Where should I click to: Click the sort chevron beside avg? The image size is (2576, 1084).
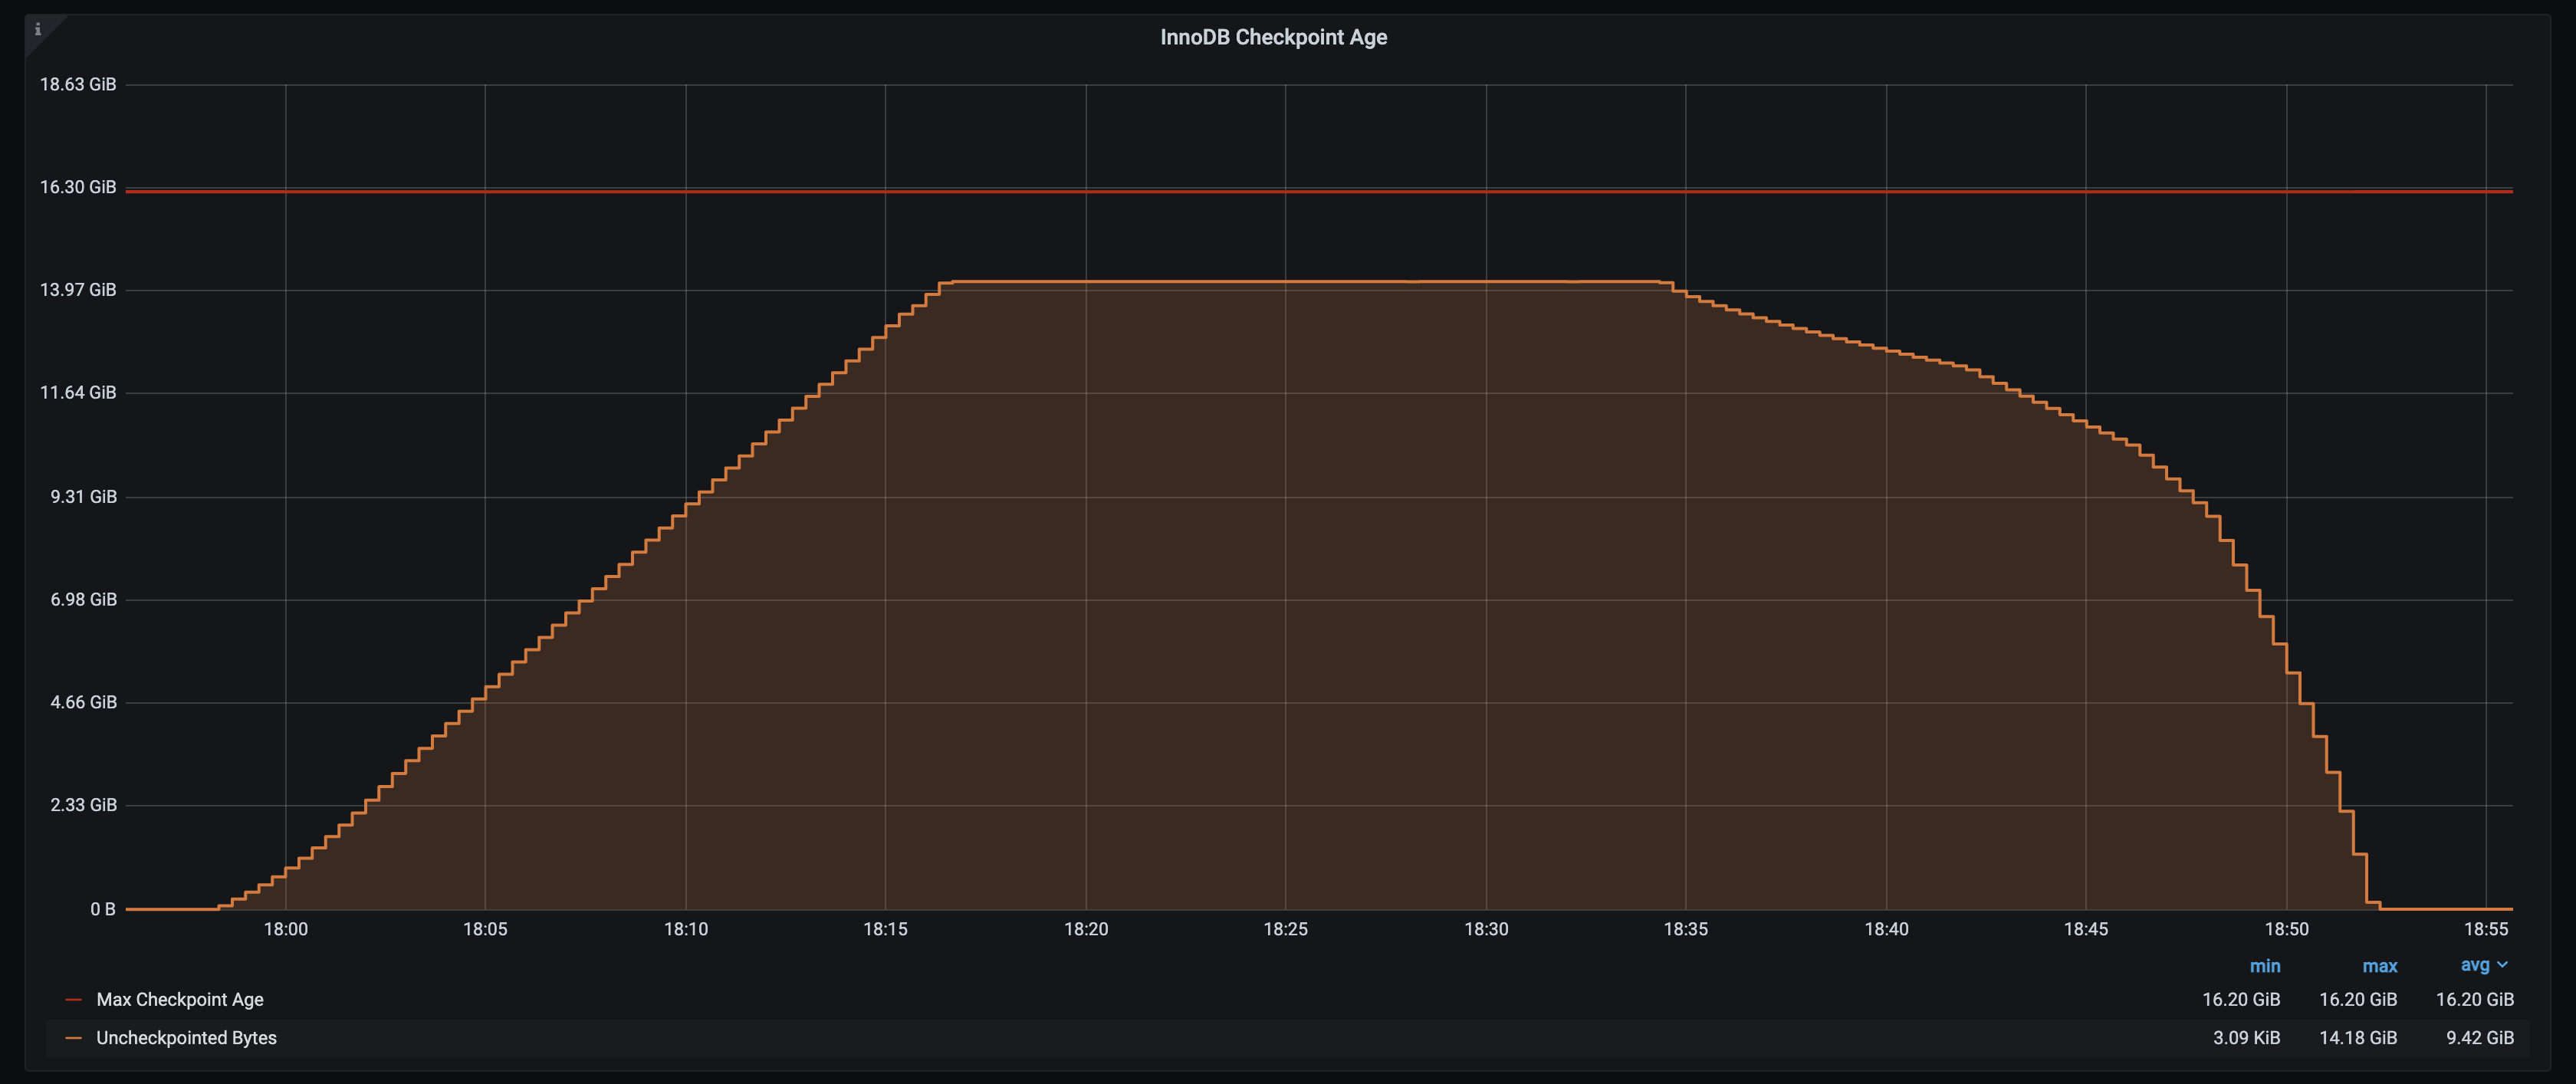(2503, 965)
